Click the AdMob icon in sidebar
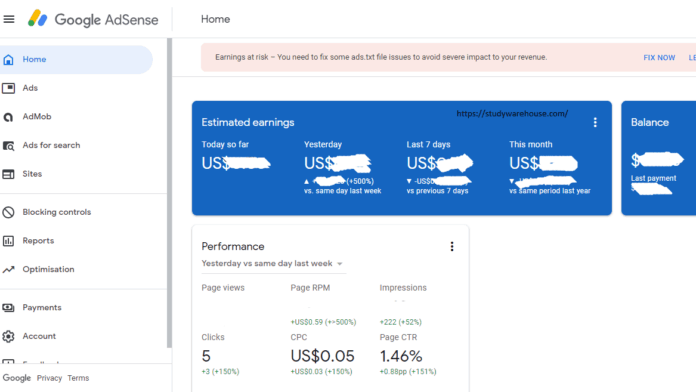Screen dimensions: 696x392 8,117
